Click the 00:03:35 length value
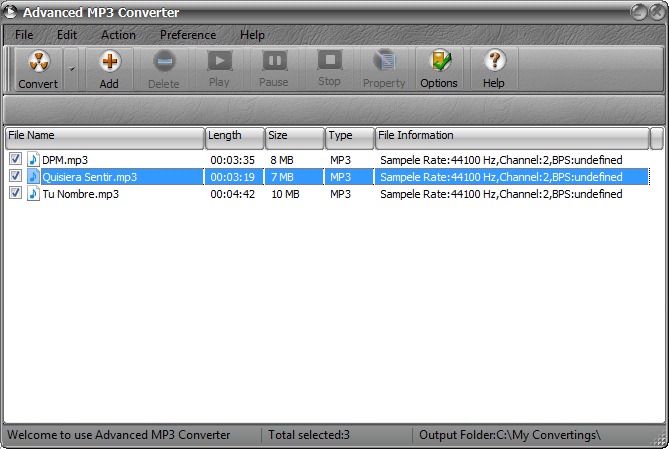The width and height of the screenshot is (669, 449). point(233,160)
